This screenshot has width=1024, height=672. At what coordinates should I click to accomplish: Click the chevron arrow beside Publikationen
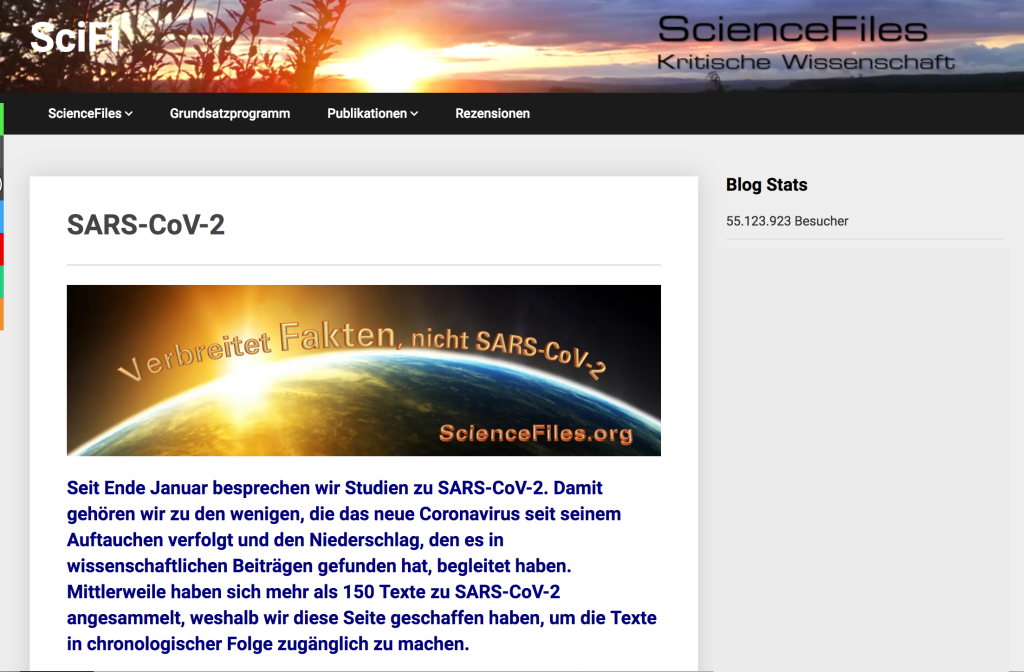coord(414,114)
